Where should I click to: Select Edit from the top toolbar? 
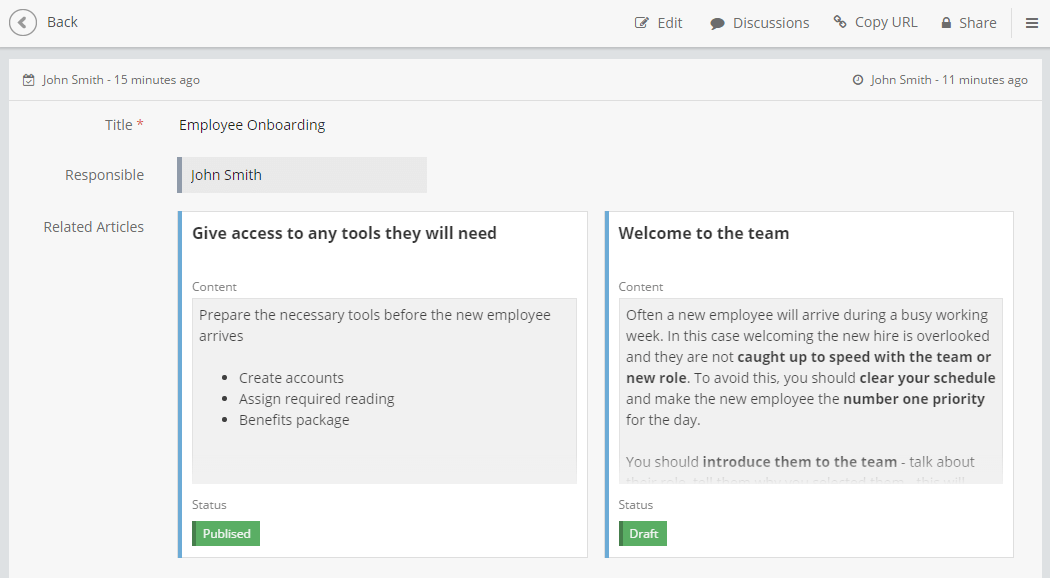click(668, 21)
